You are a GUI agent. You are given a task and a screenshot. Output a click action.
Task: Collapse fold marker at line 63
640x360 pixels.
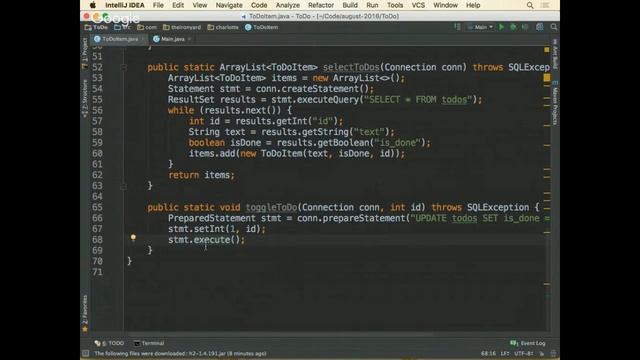point(123,186)
